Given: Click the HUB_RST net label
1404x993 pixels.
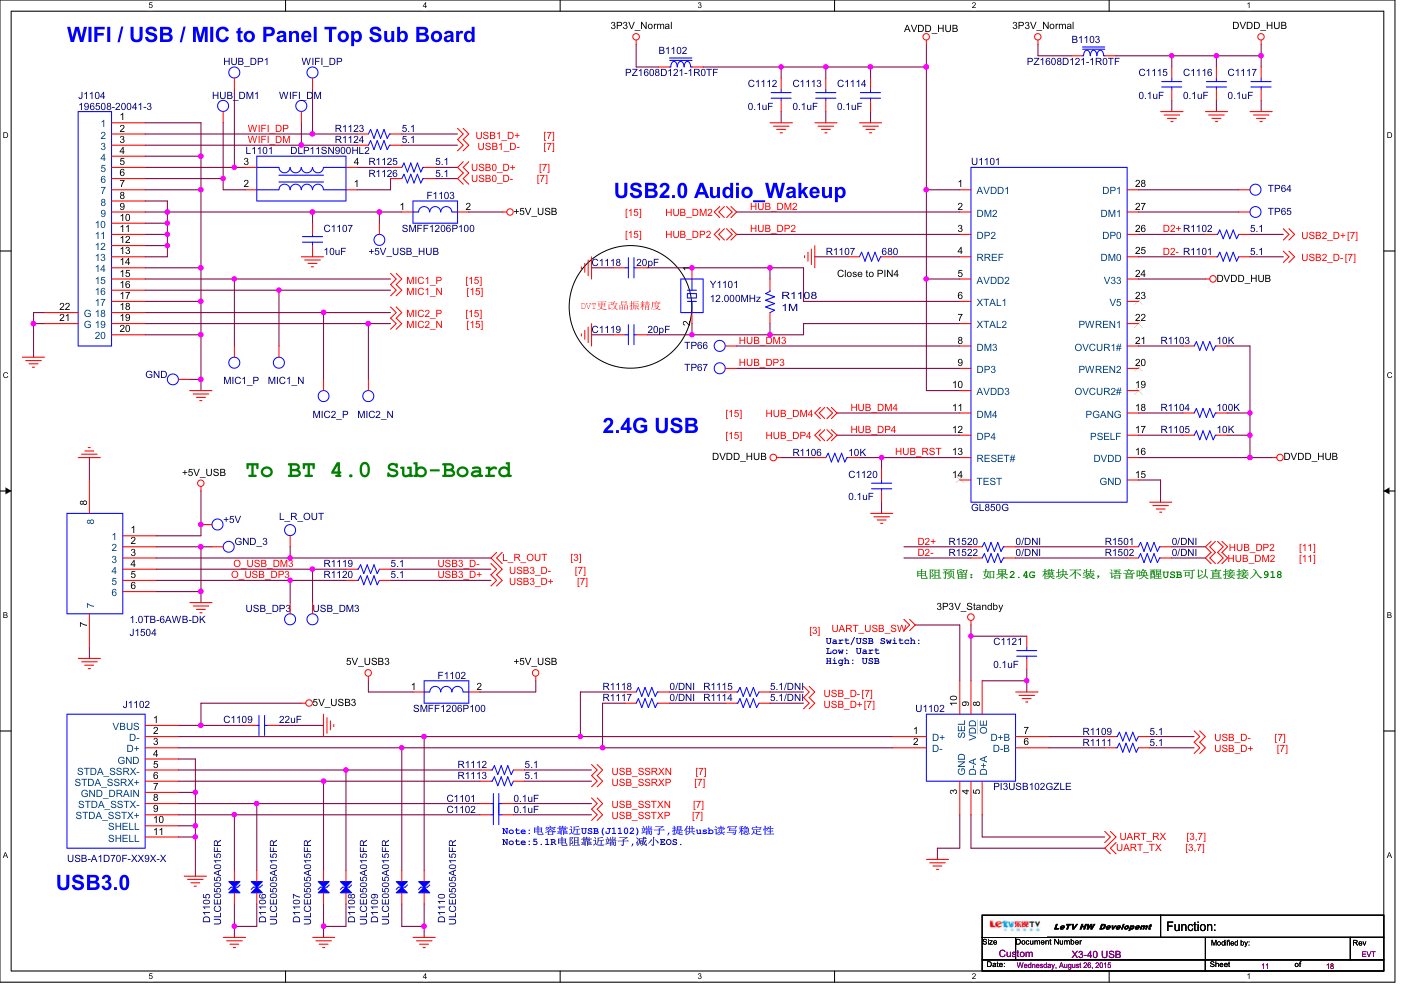Looking at the screenshot, I should point(918,452).
